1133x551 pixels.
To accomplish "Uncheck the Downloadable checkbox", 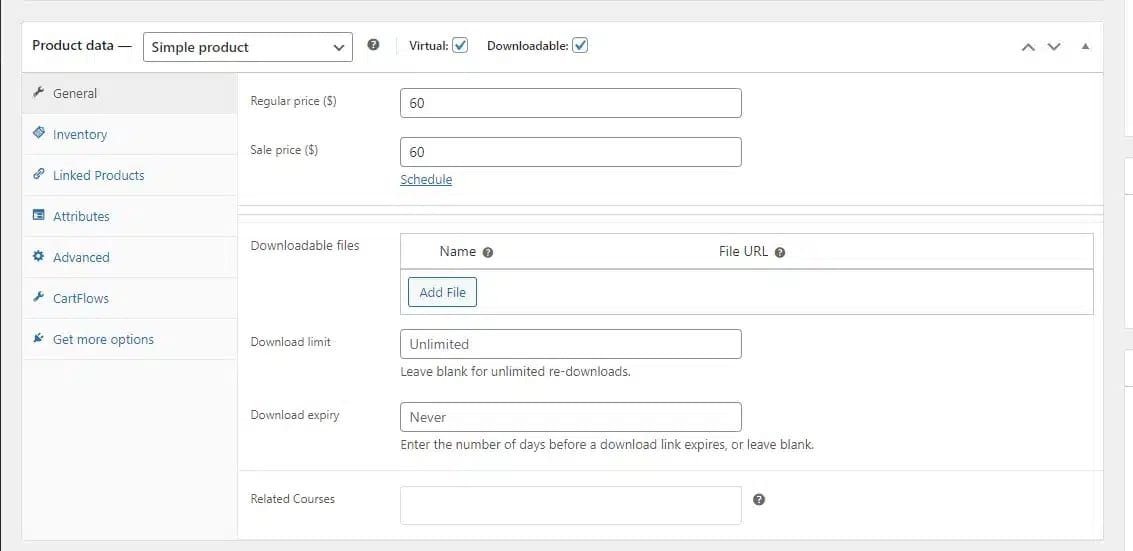I will tap(580, 45).
